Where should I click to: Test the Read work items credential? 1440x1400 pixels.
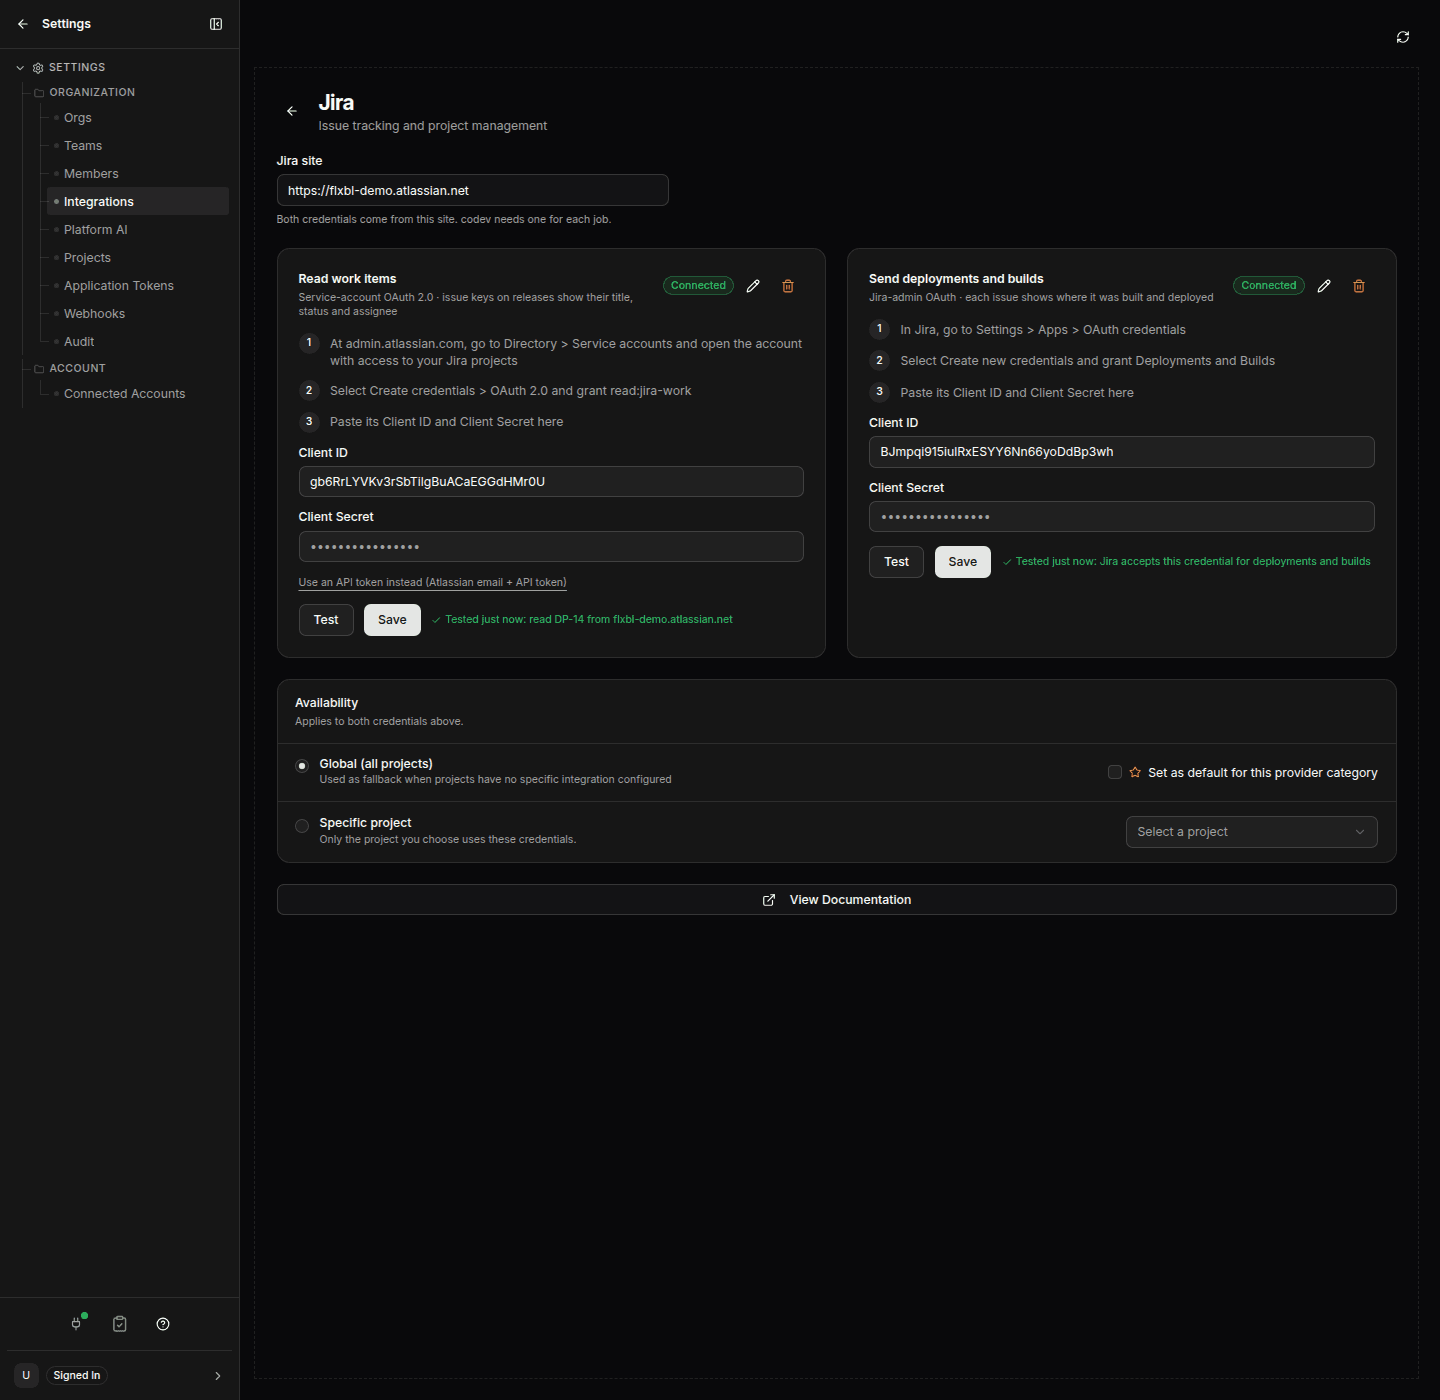326,620
